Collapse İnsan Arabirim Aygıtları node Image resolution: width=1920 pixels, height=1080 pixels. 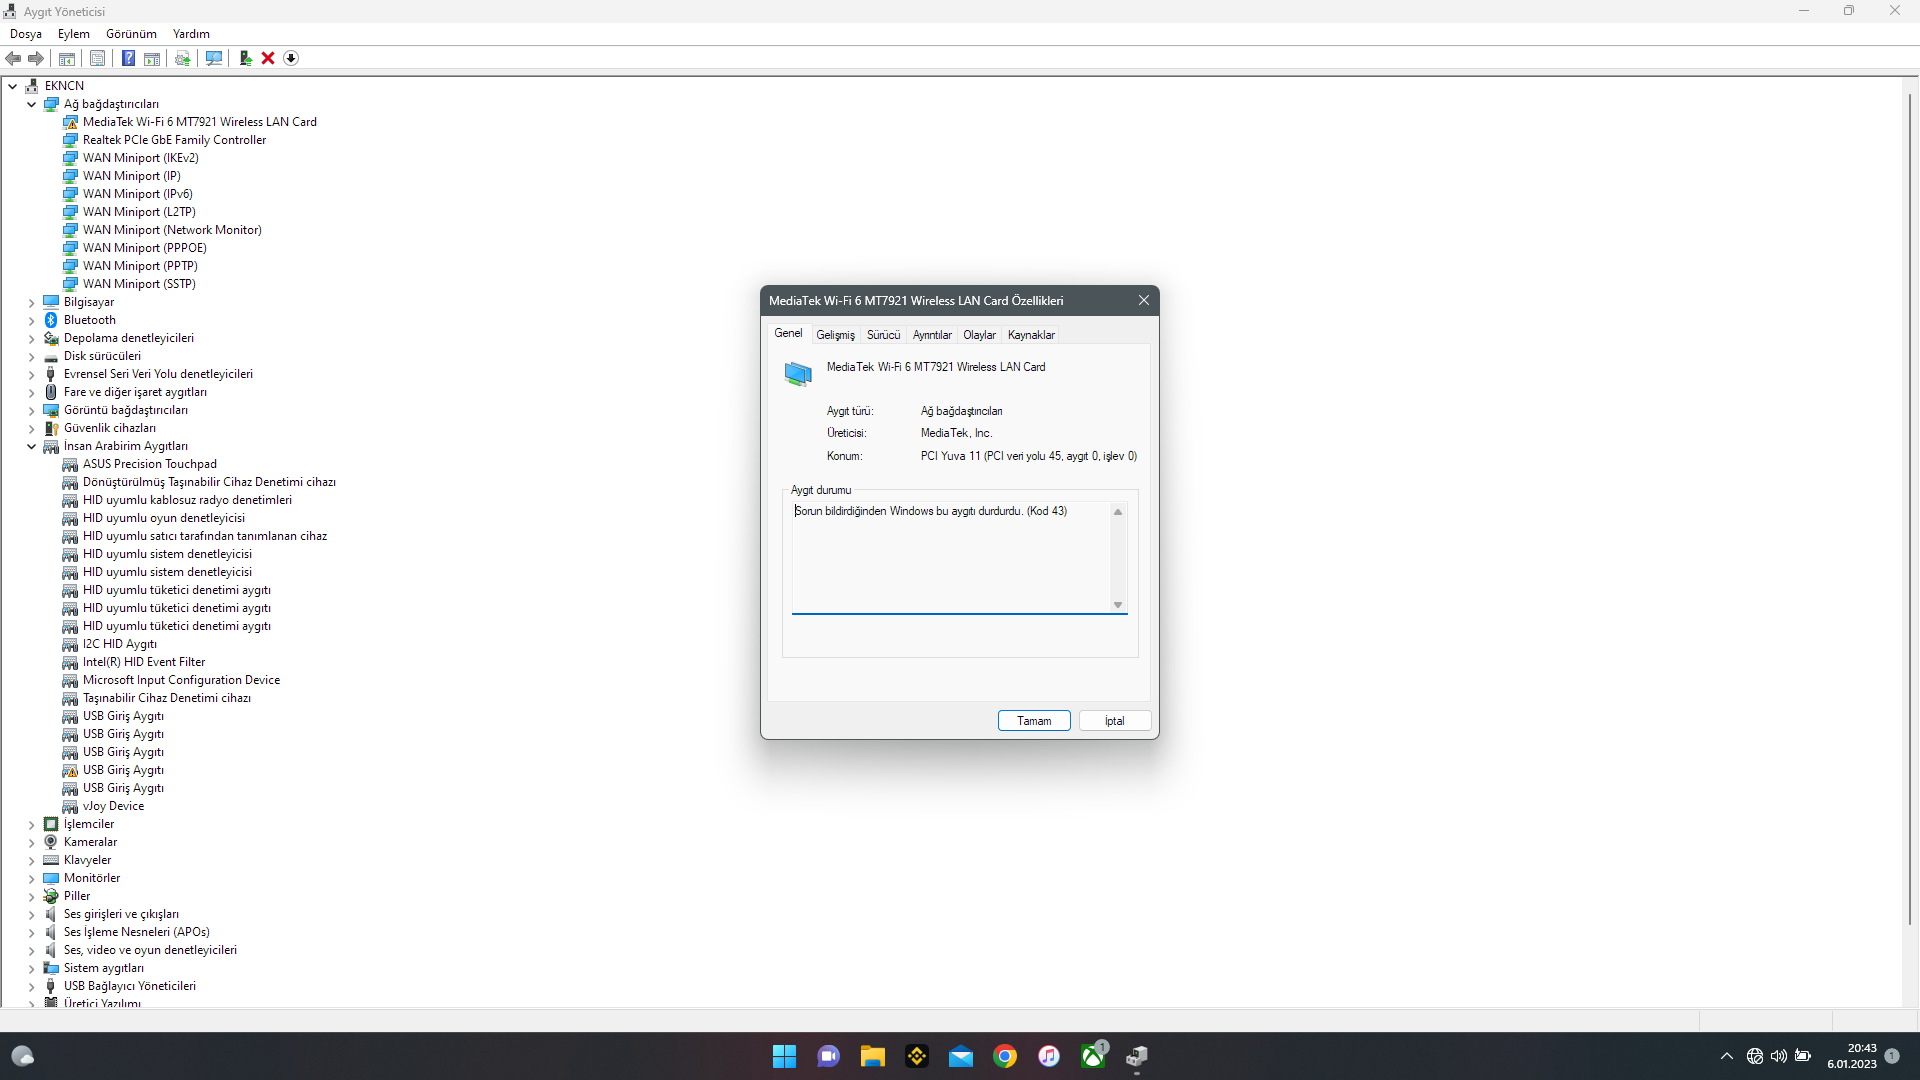[x=31, y=446]
